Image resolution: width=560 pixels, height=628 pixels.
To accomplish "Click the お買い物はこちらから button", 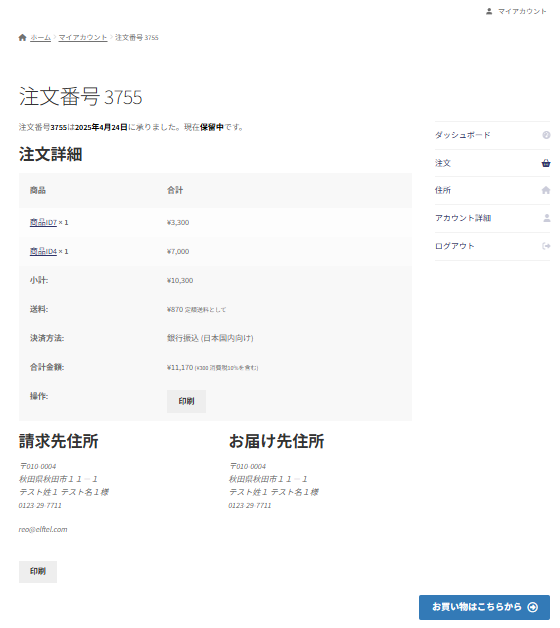I will click(484, 607).
